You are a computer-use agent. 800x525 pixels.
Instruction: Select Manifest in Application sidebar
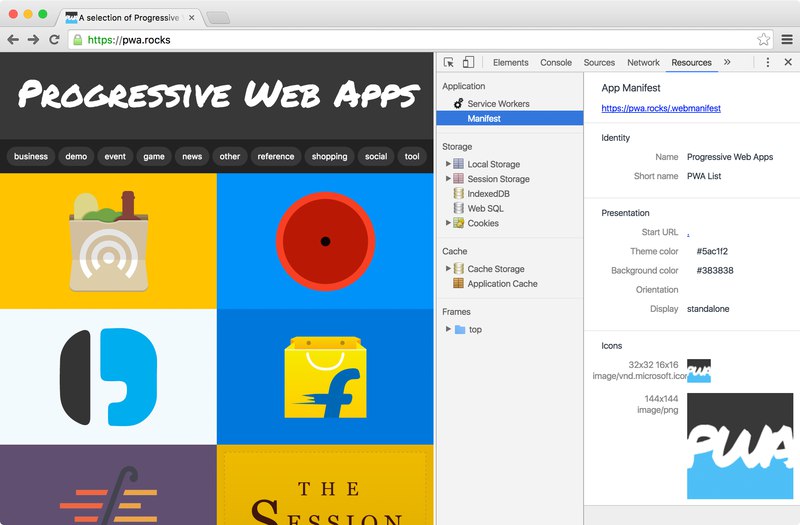click(x=510, y=118)
